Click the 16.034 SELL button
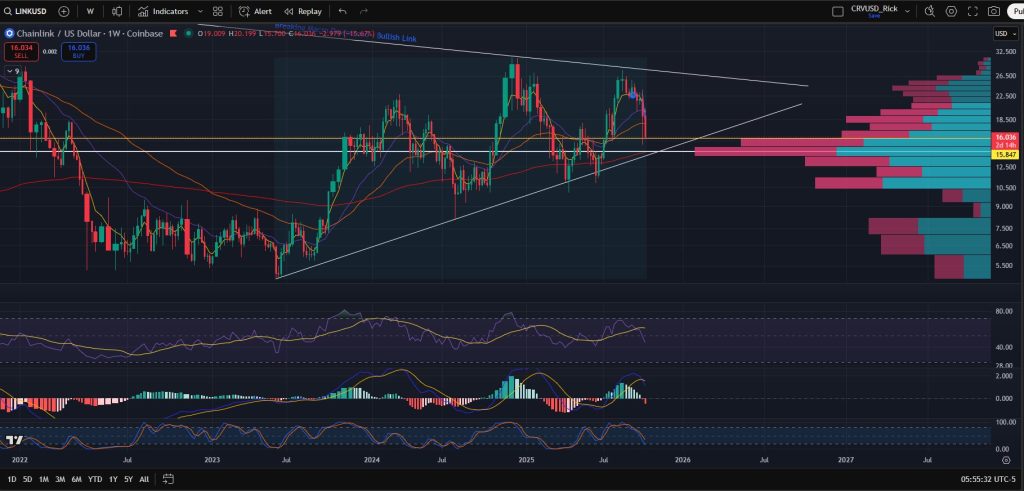This screenshot has height=491, width=1024. click(x=21, y=50)
